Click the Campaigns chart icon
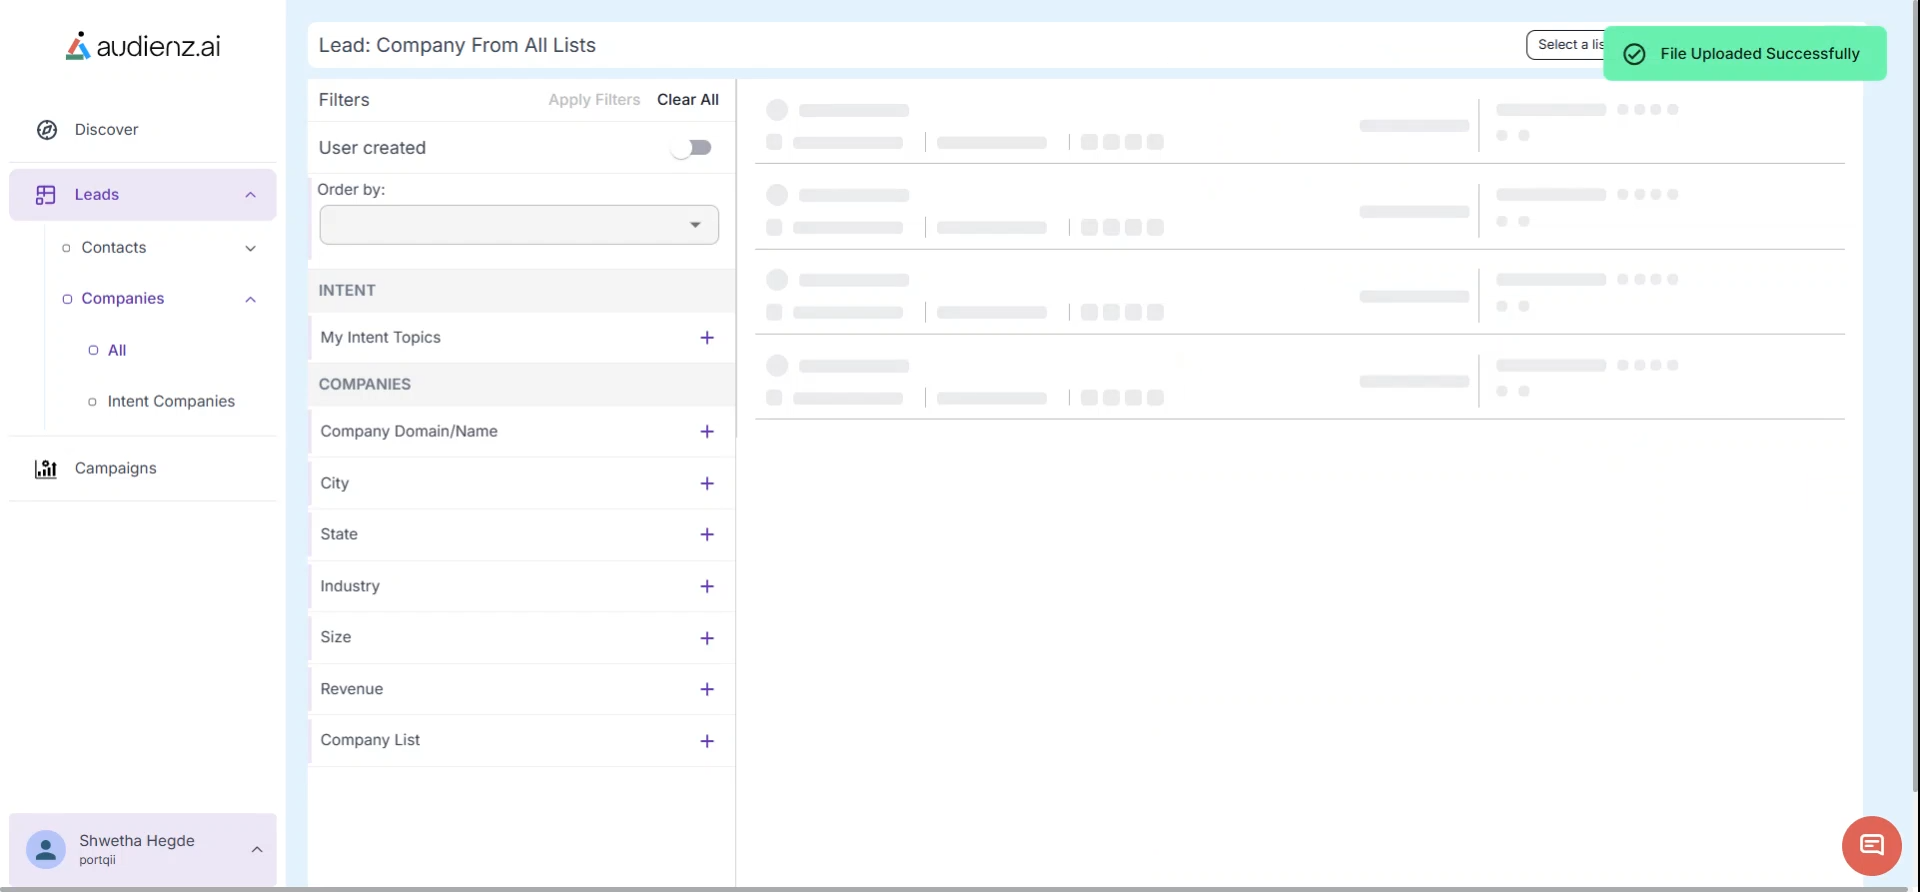The image size is (1920, 892). 46,469
